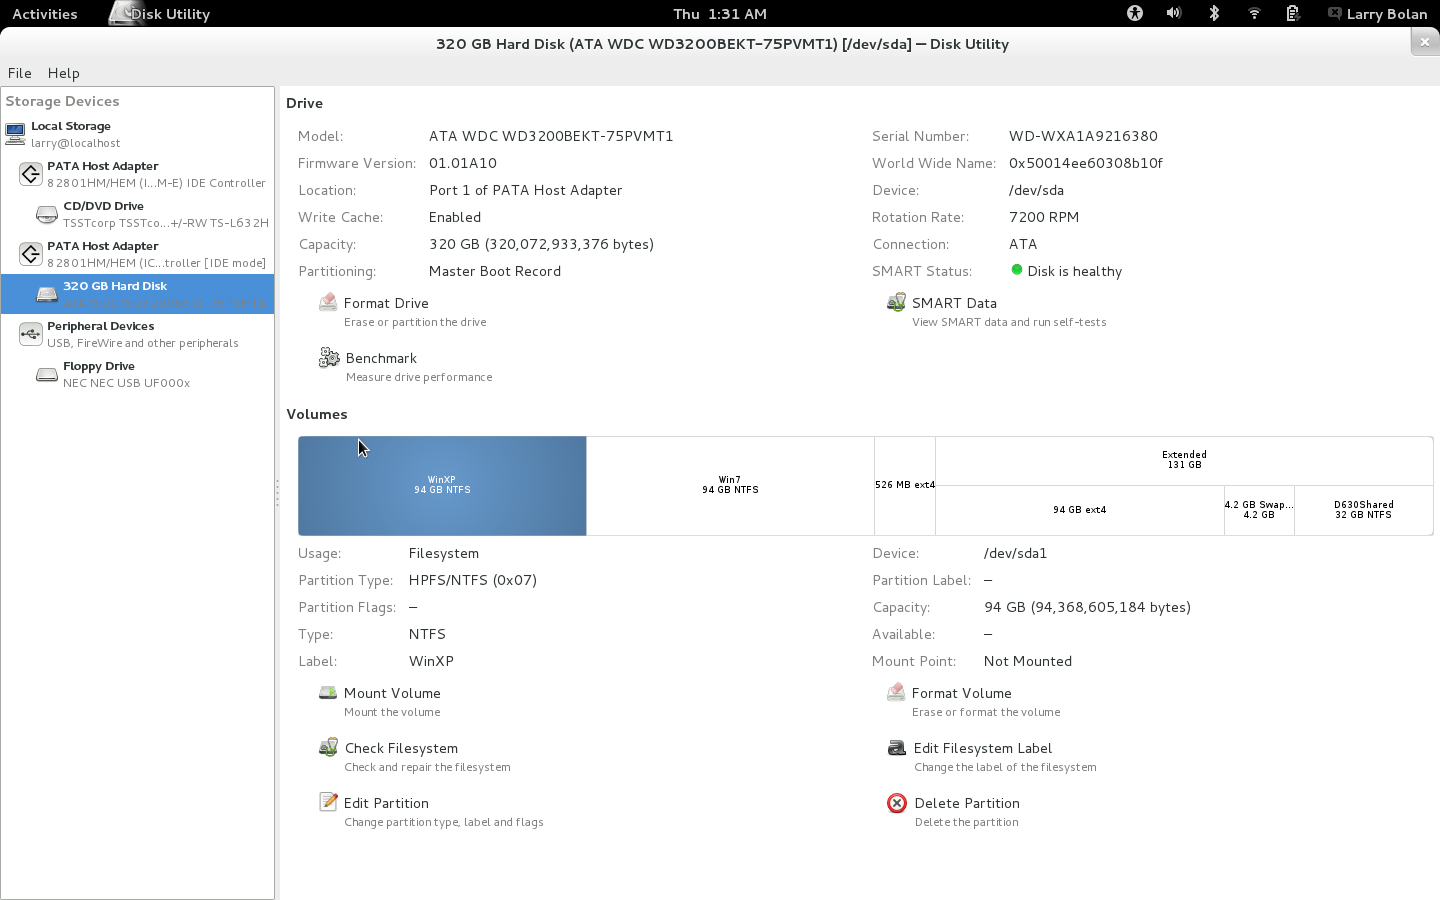Click the Bluetooth indicator icon
1440x900 pixels.
tap(1214, 13)
